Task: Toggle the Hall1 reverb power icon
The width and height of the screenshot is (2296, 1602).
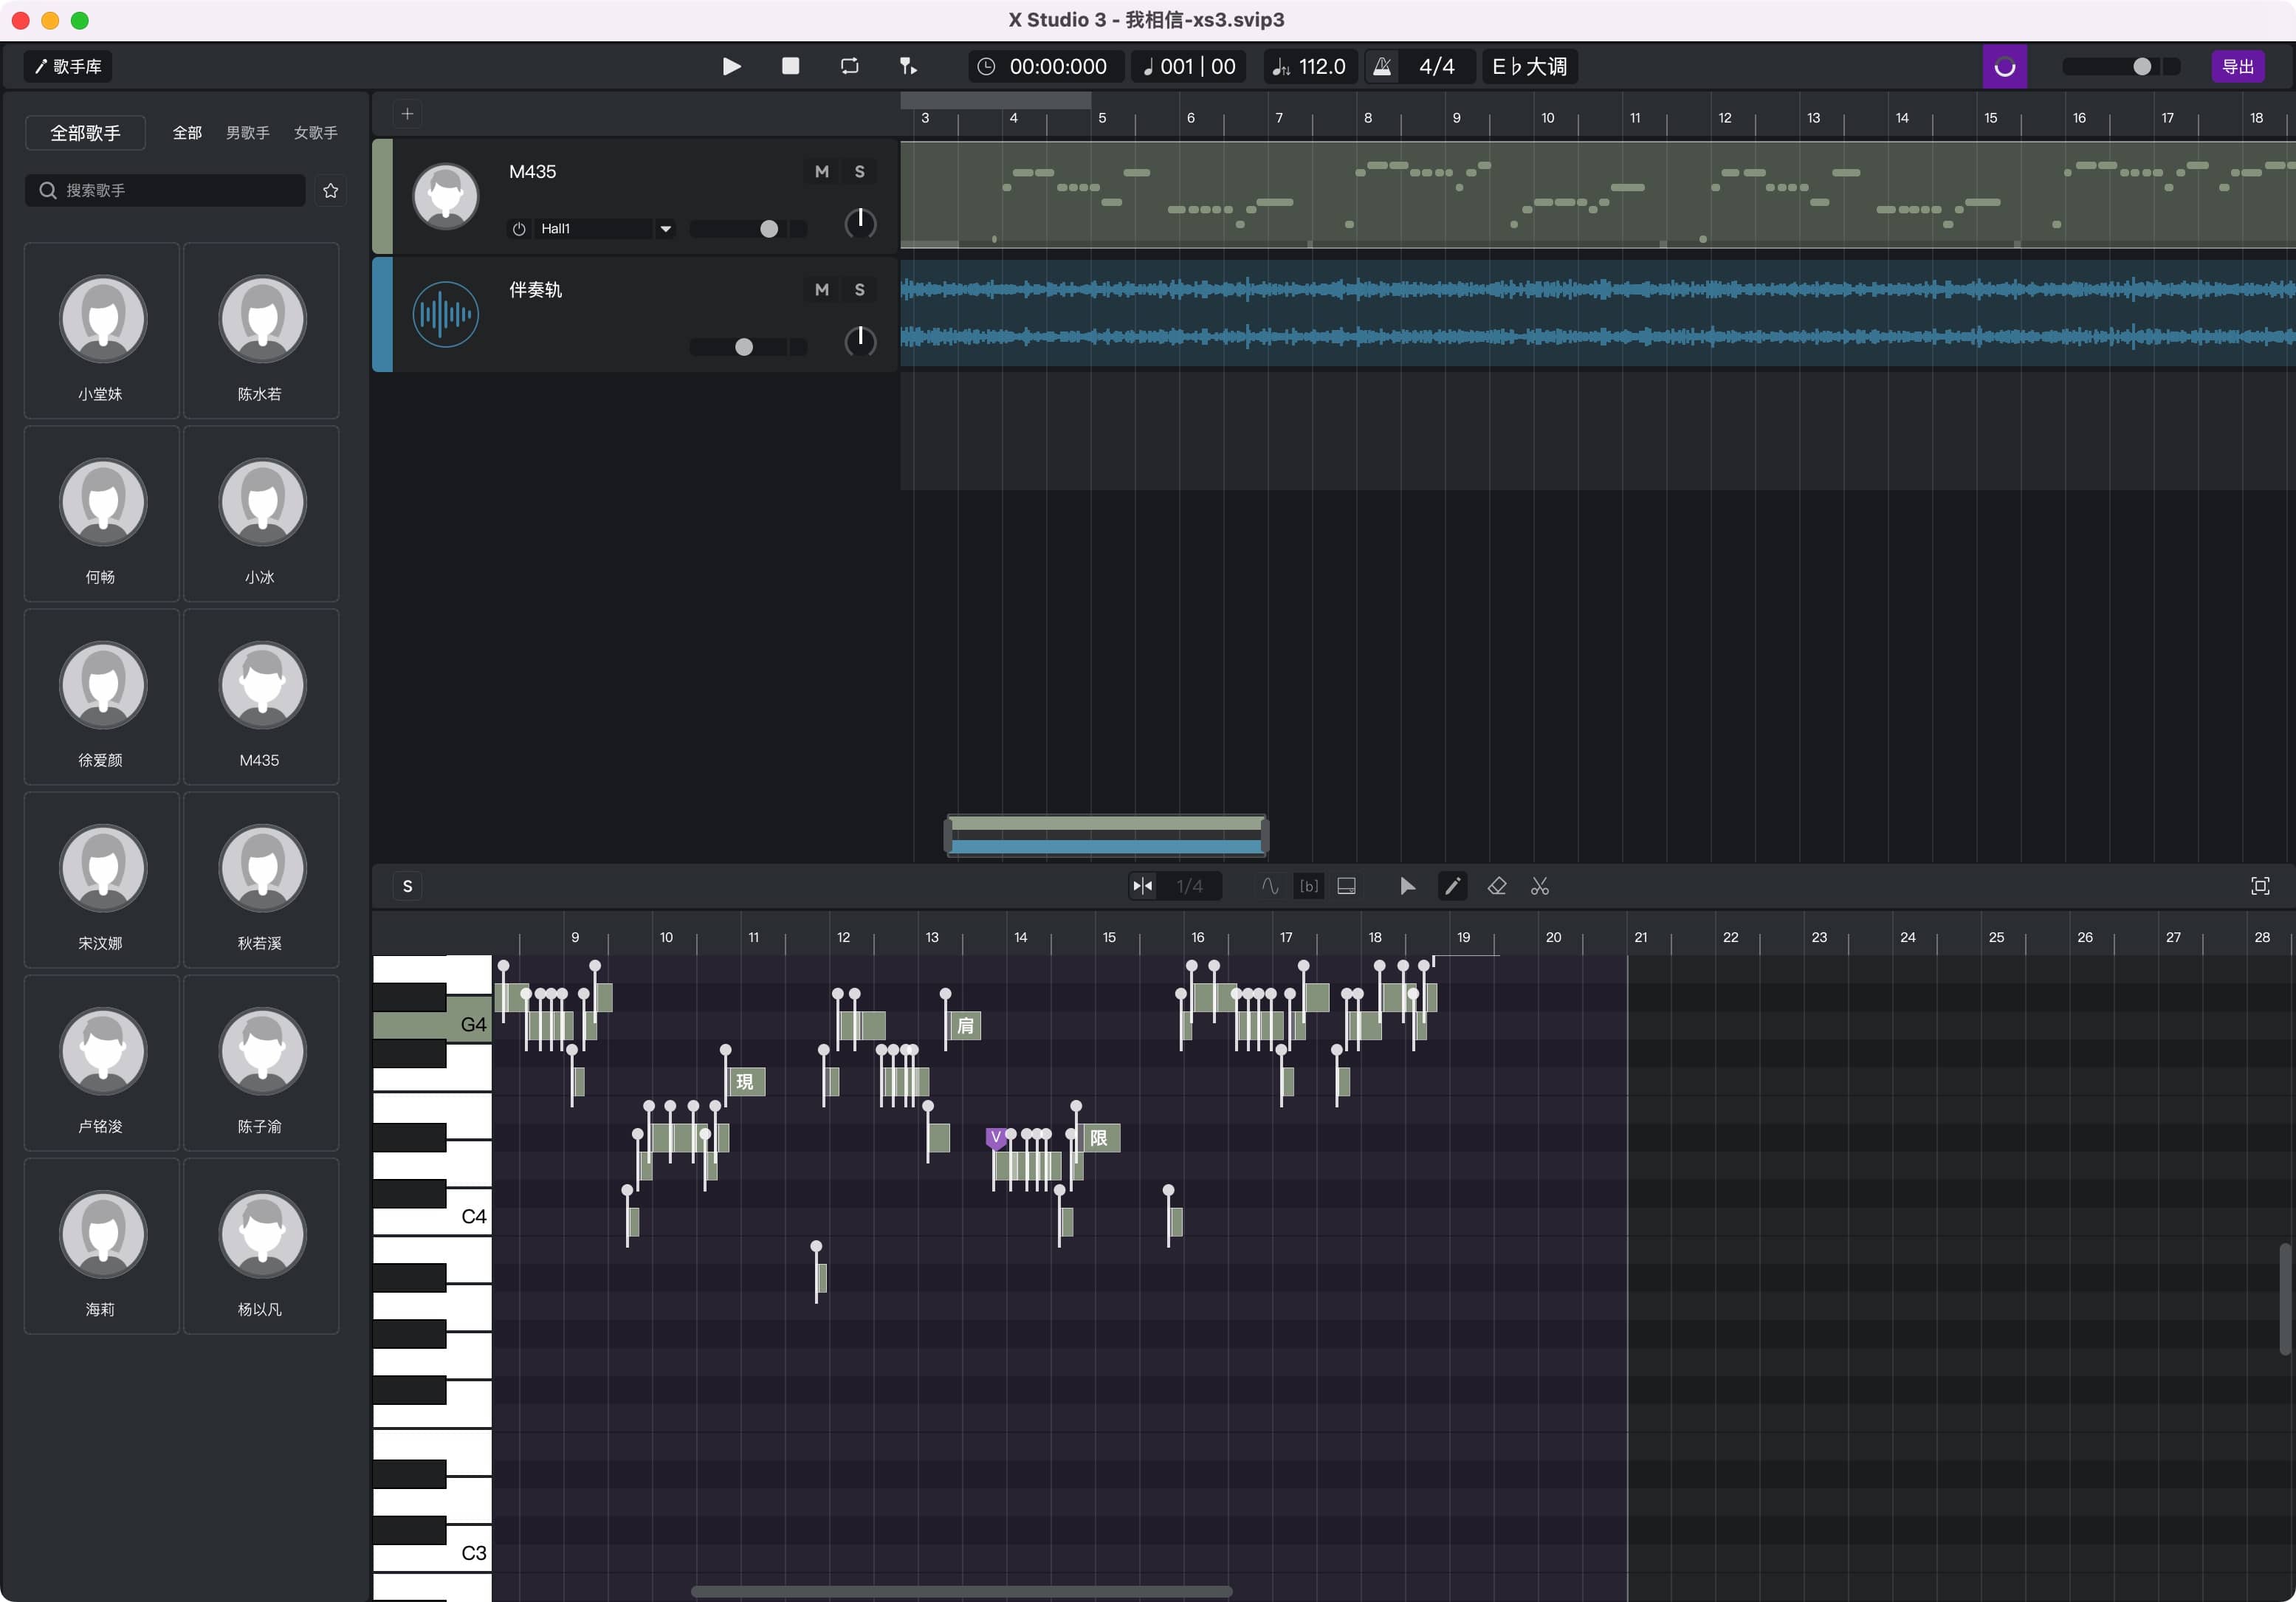Action: click(518, 229)
